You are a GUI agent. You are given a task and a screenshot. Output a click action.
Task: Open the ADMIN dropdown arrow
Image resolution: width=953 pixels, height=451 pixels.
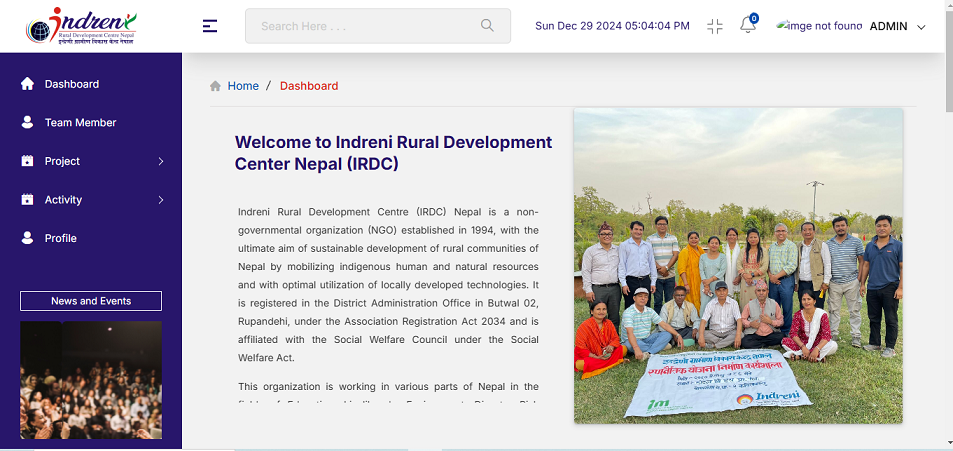921,27
